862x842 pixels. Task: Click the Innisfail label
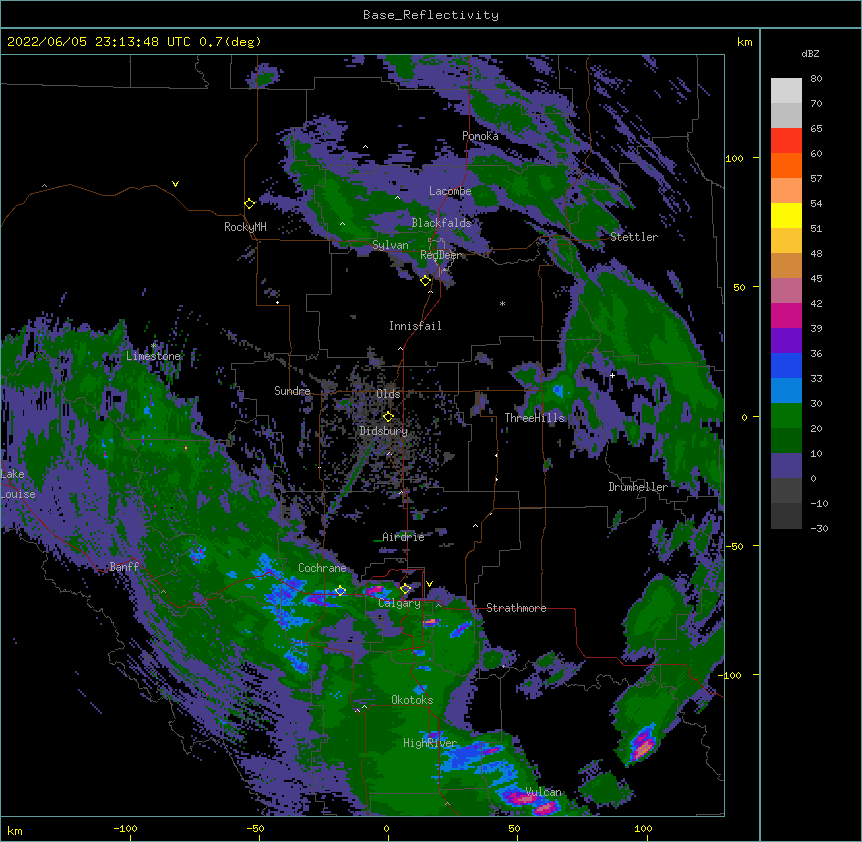(x=415, y=326)
